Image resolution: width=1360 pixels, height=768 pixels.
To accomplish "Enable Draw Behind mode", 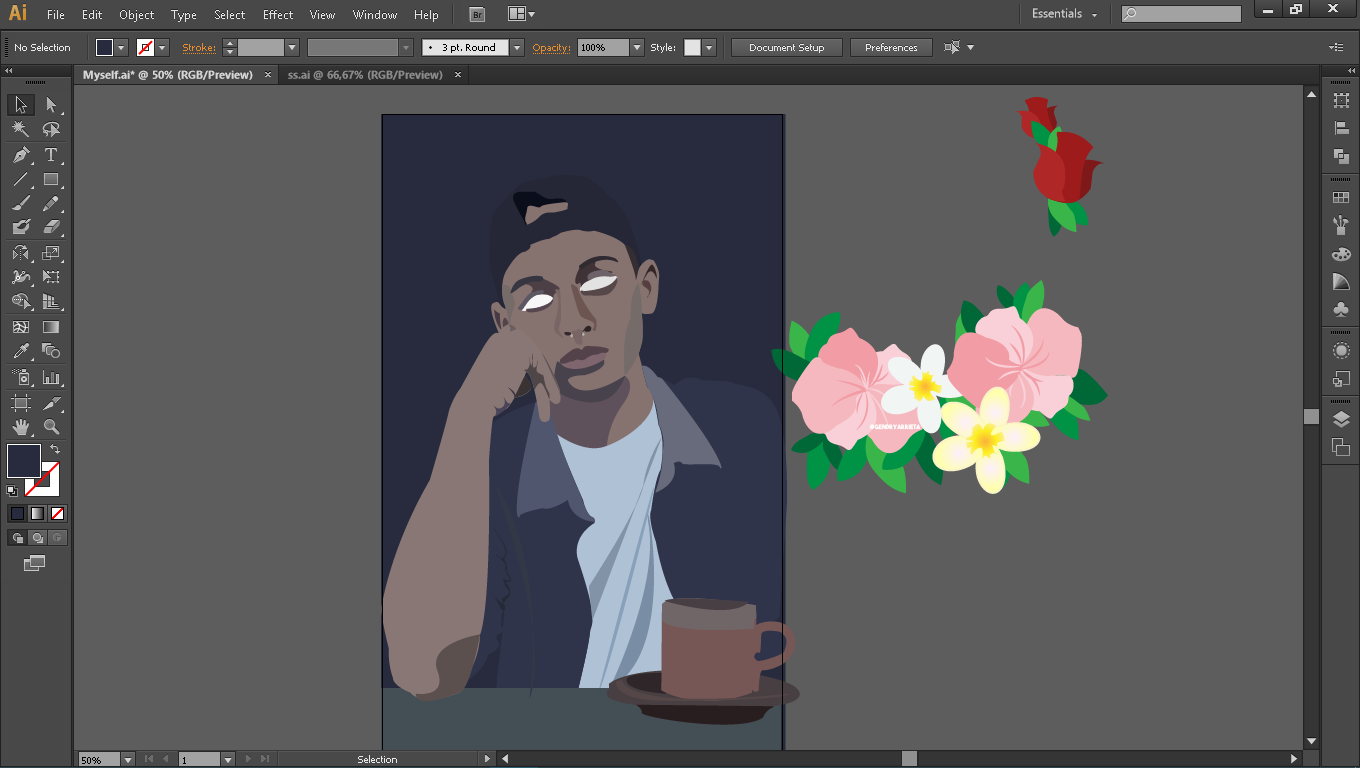I will point(37,538).
